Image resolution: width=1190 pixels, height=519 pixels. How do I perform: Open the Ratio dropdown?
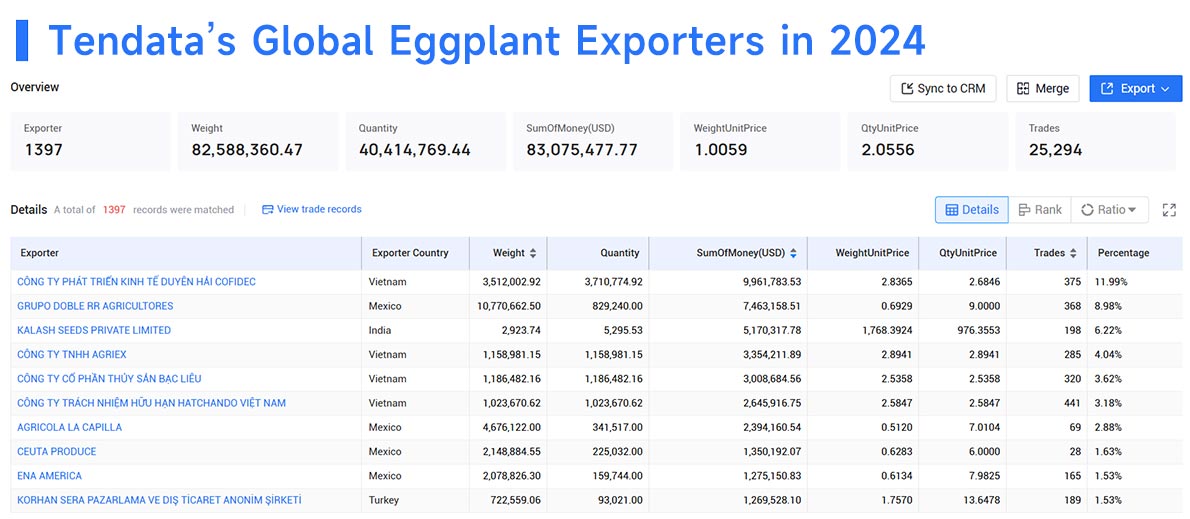[x=1109, y=210]
